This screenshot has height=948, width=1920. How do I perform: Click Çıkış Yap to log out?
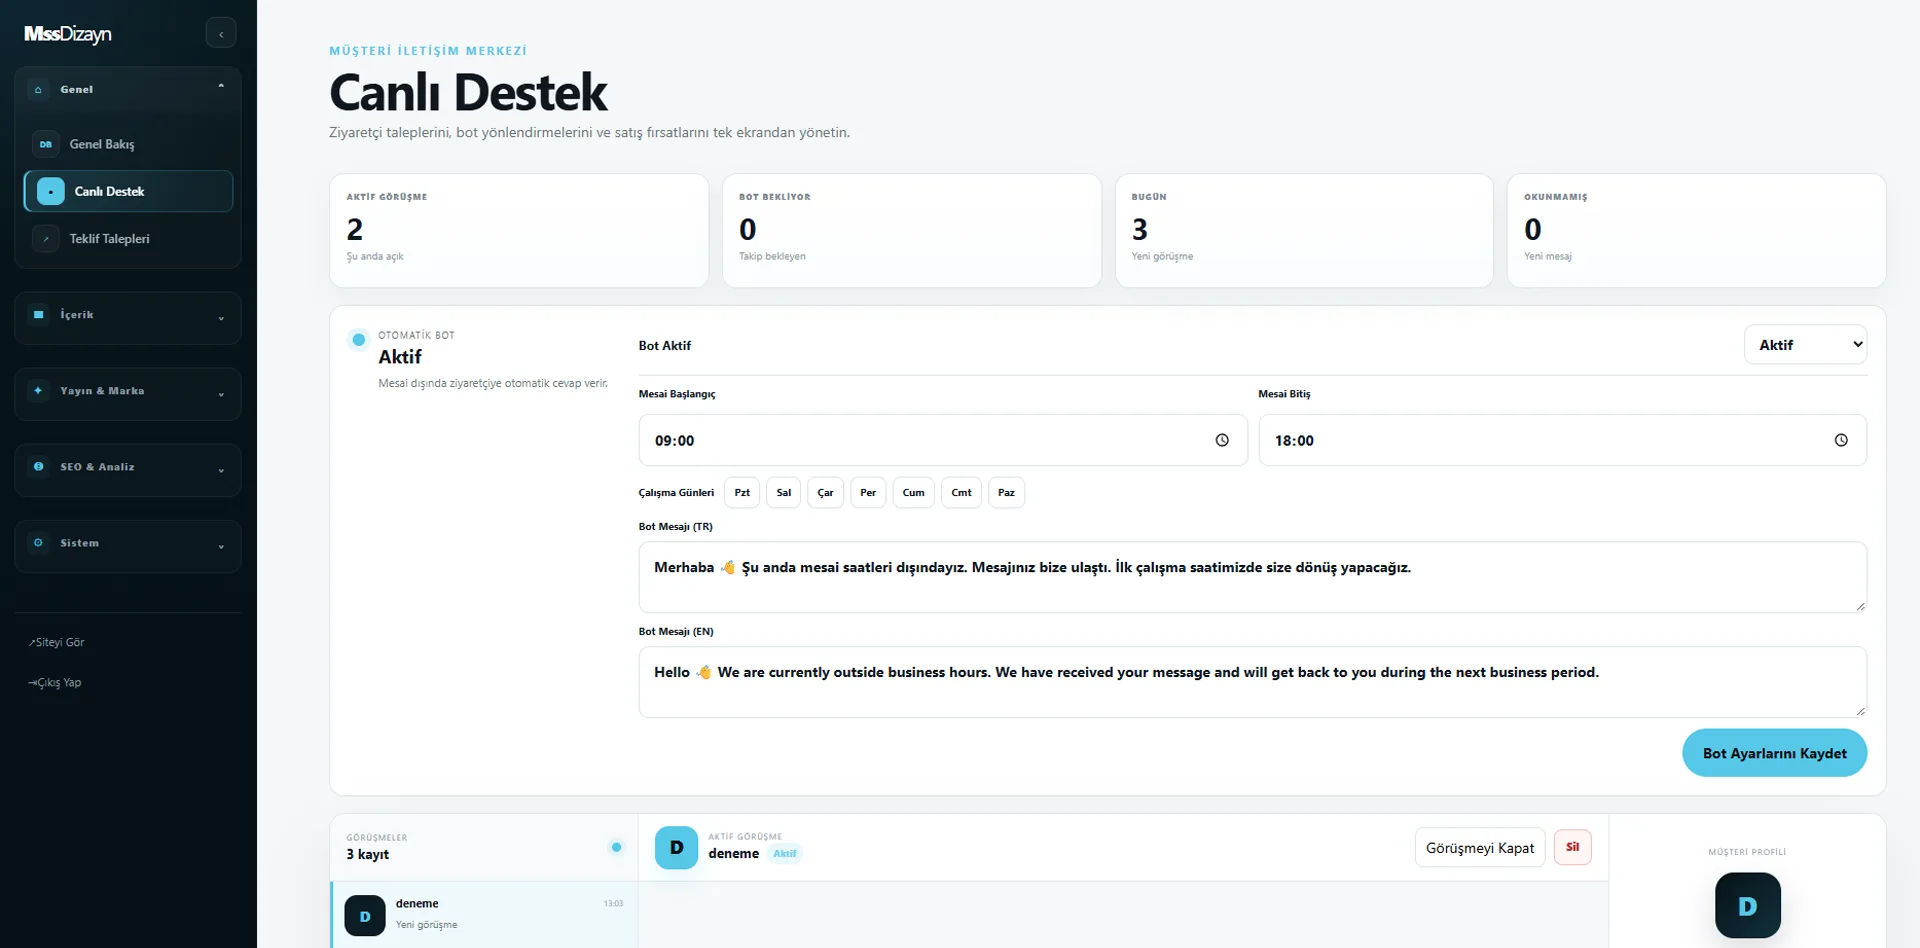55,682
